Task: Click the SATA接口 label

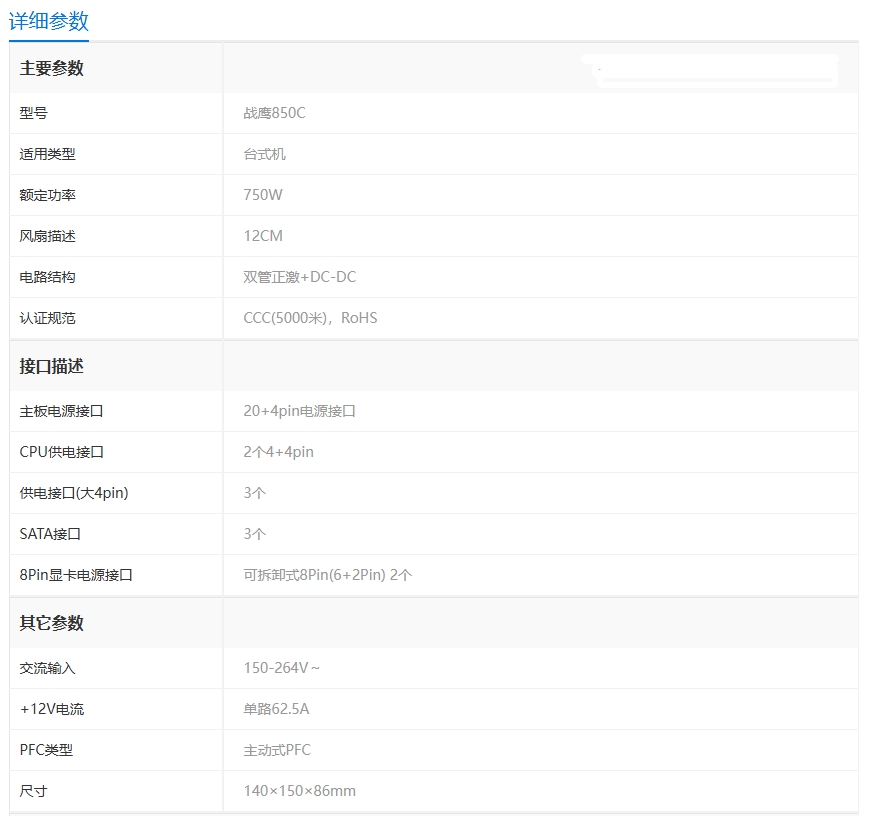Action: 51,534
